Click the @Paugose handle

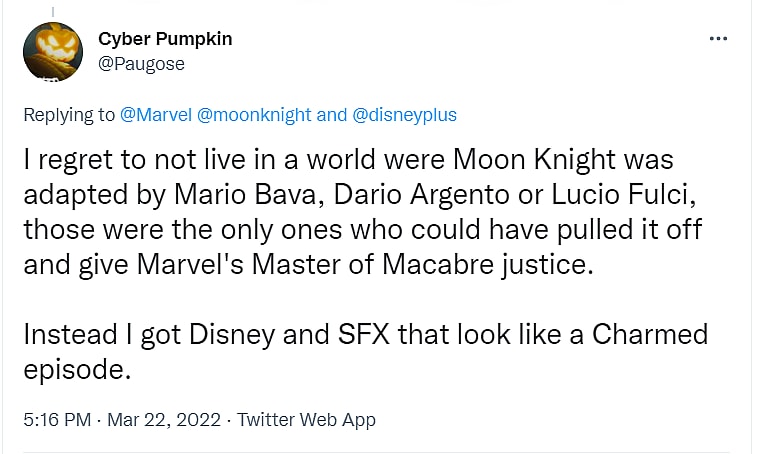[141, 63]
